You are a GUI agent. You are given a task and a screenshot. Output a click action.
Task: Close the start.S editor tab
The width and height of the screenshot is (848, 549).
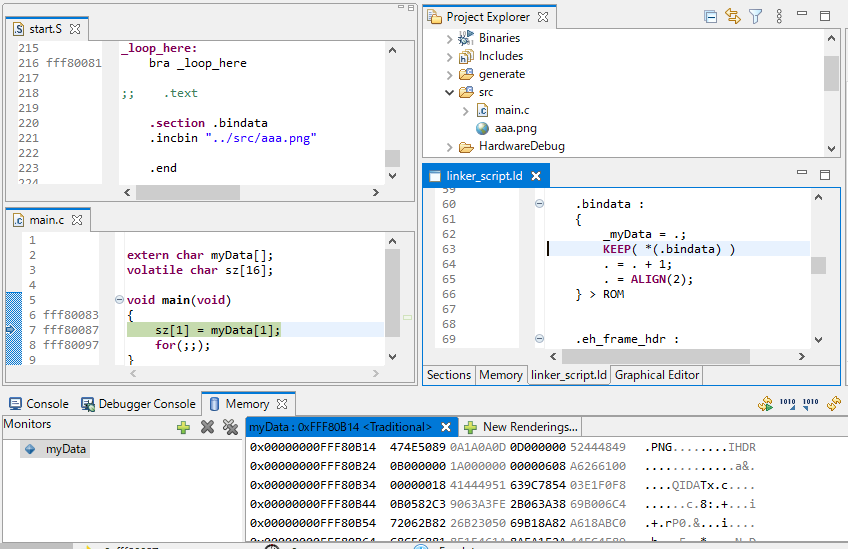point(75,29)
